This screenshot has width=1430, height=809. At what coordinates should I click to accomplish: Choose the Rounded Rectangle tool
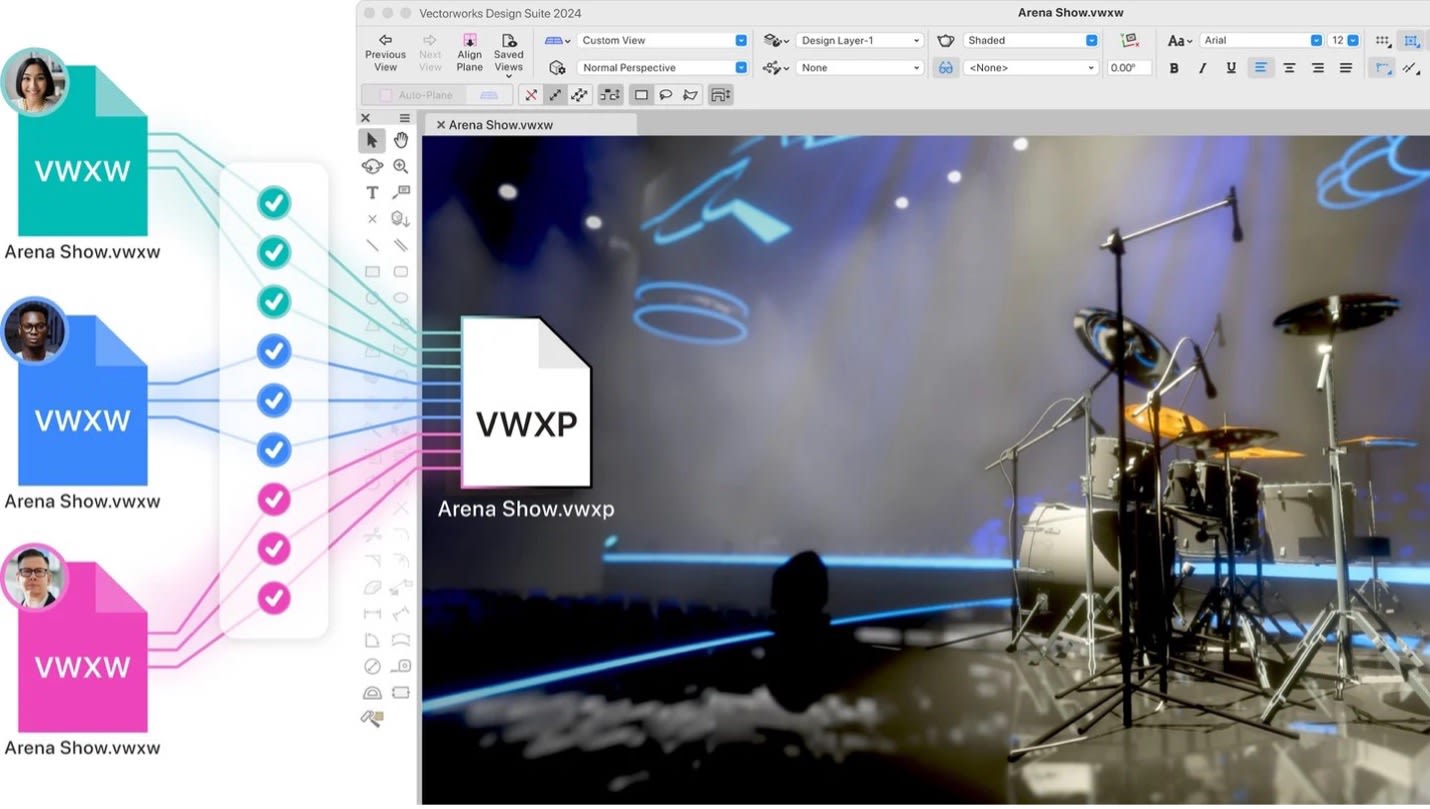[x=400, y=271]
